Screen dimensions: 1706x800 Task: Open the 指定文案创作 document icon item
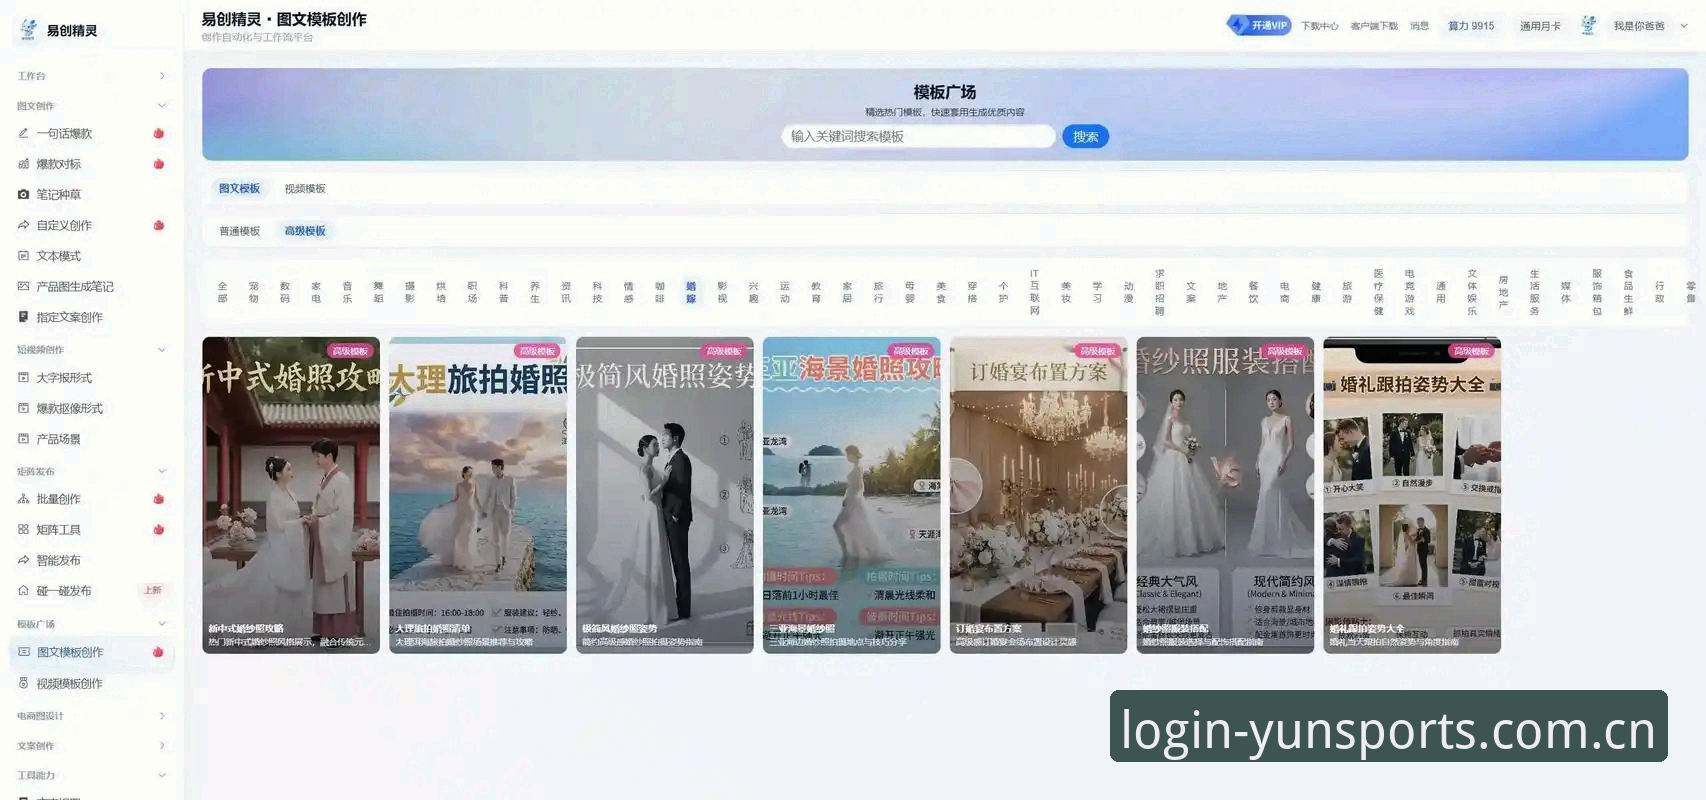[x=23, y=317]
